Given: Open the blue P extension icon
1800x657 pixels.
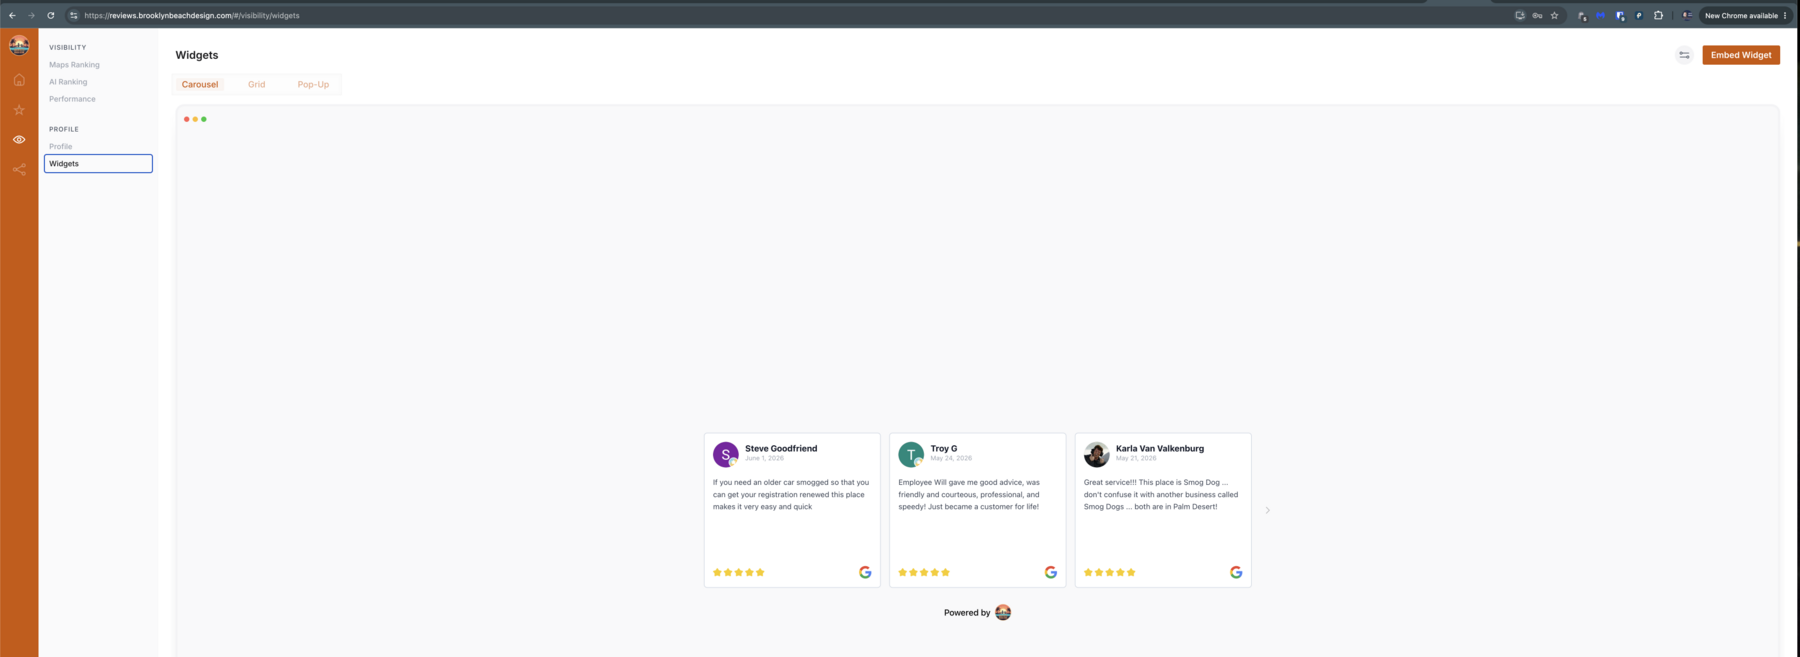Looking at the screenshot, I should click(1639, 16).
